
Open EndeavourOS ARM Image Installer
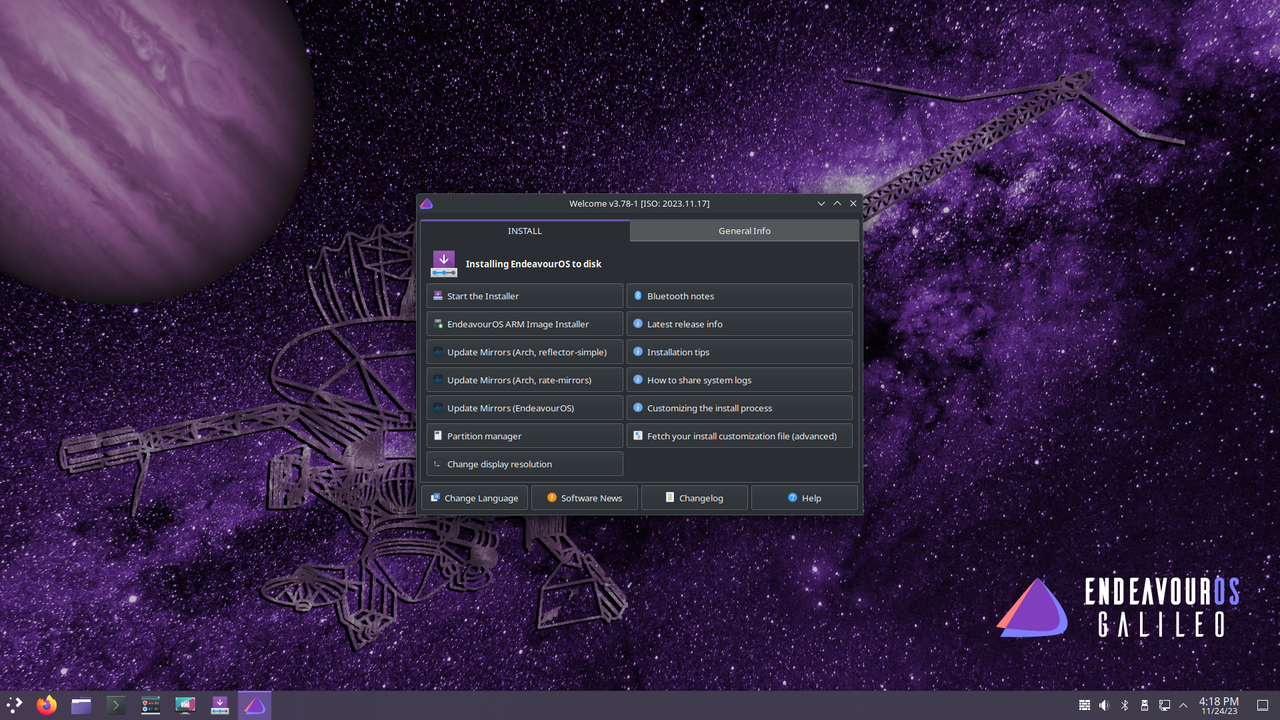coord(525,324)
